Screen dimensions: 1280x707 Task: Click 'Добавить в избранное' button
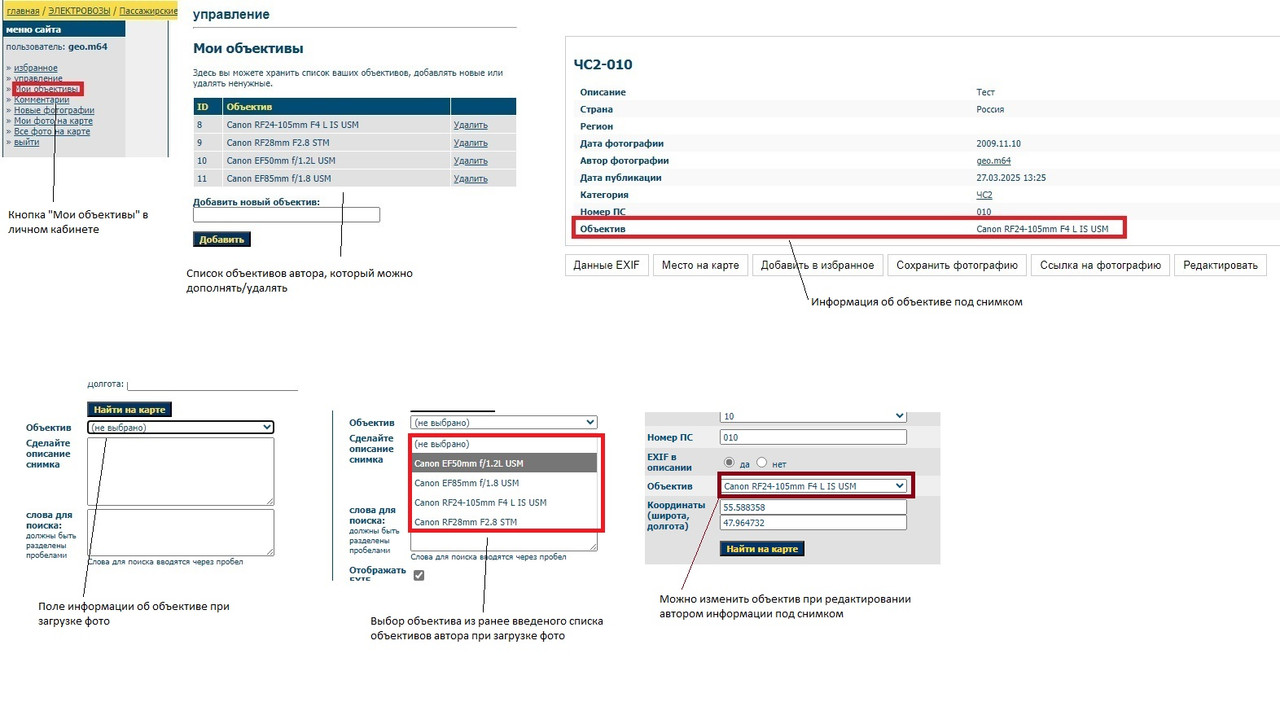tap(817, 265)
